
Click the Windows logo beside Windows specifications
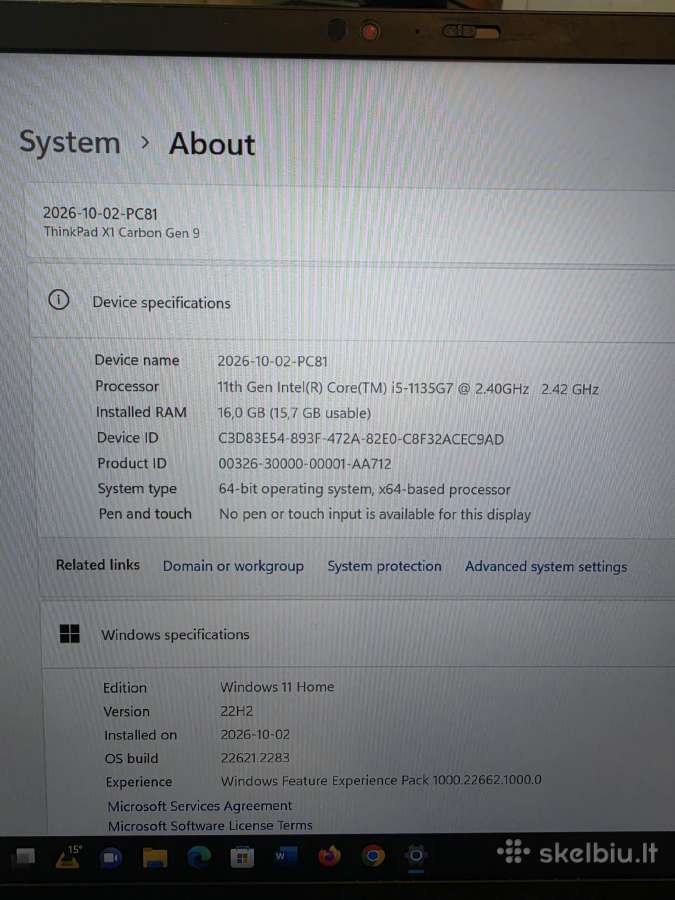[x=70, y=634]
